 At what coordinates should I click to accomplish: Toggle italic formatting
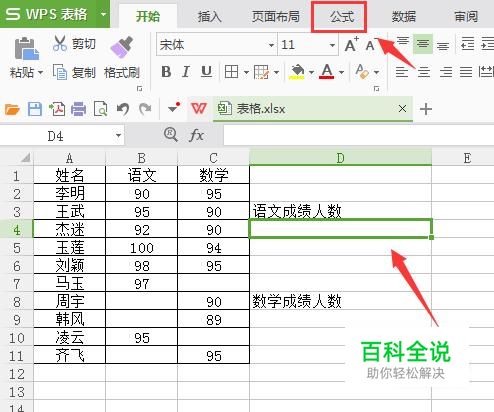click(186, 72)
